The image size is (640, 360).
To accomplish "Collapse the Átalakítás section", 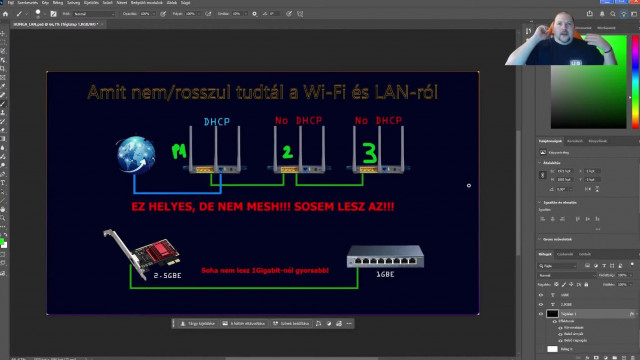I will (540, 163).
